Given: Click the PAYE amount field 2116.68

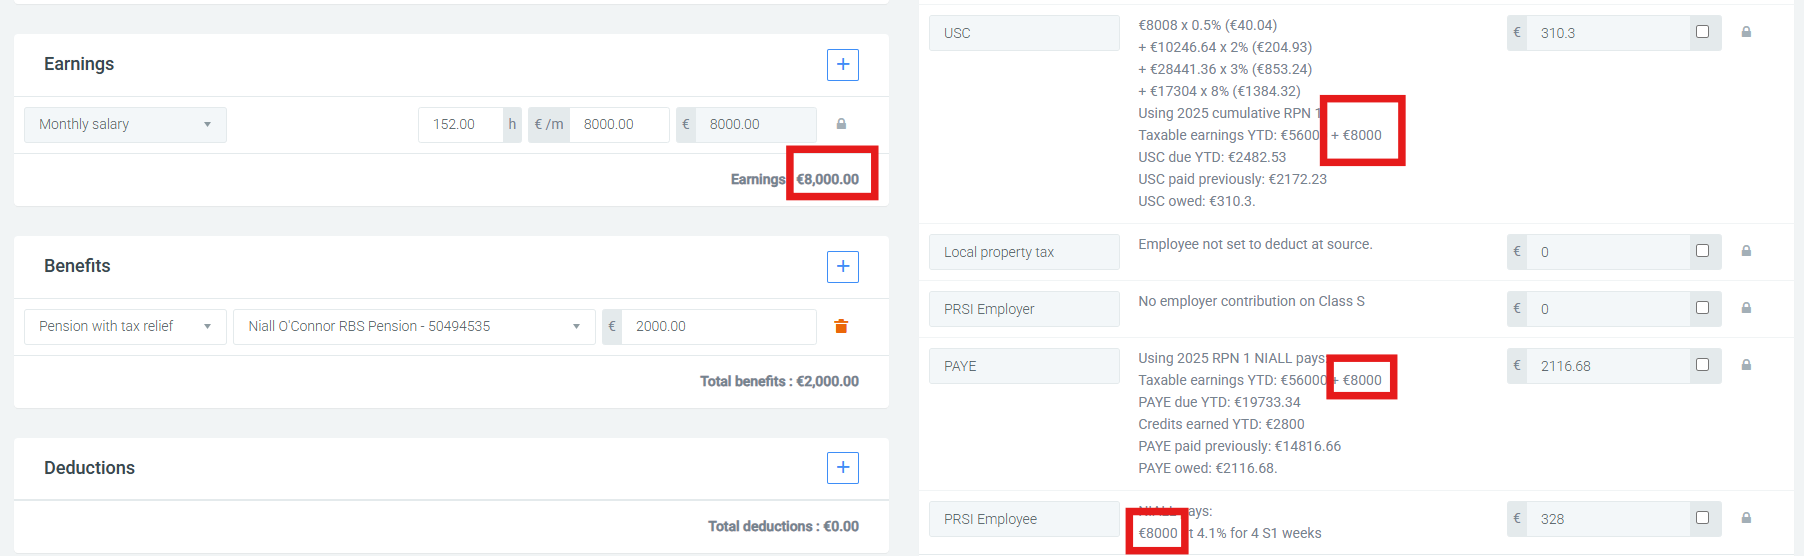Looking at the screenshot, I should [x=1607, y=366].
